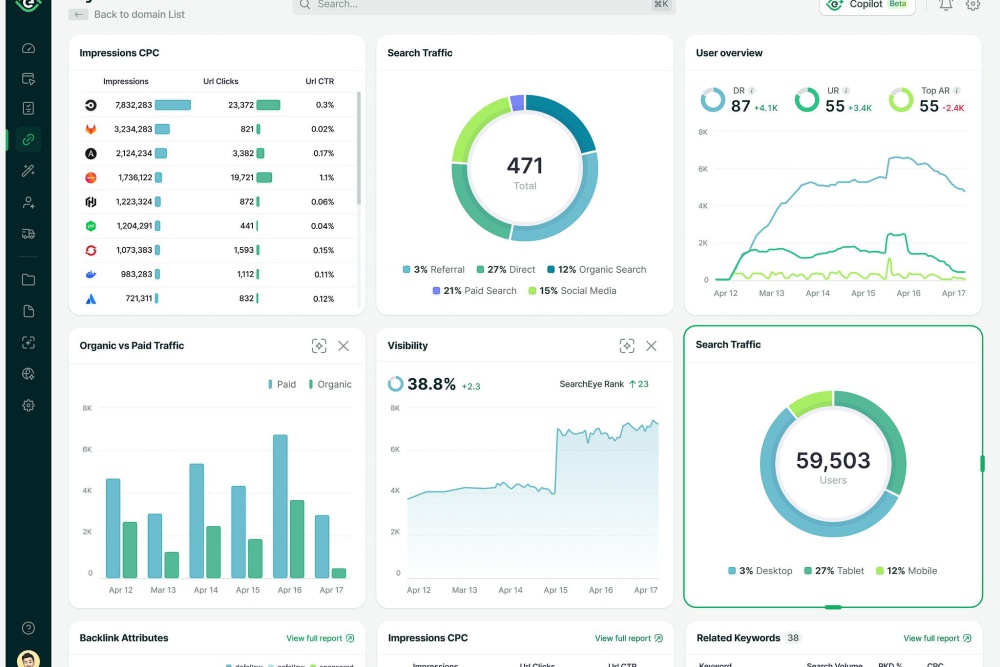
Task: Click the Url CTR column header
Action: [x=320, y=81]
